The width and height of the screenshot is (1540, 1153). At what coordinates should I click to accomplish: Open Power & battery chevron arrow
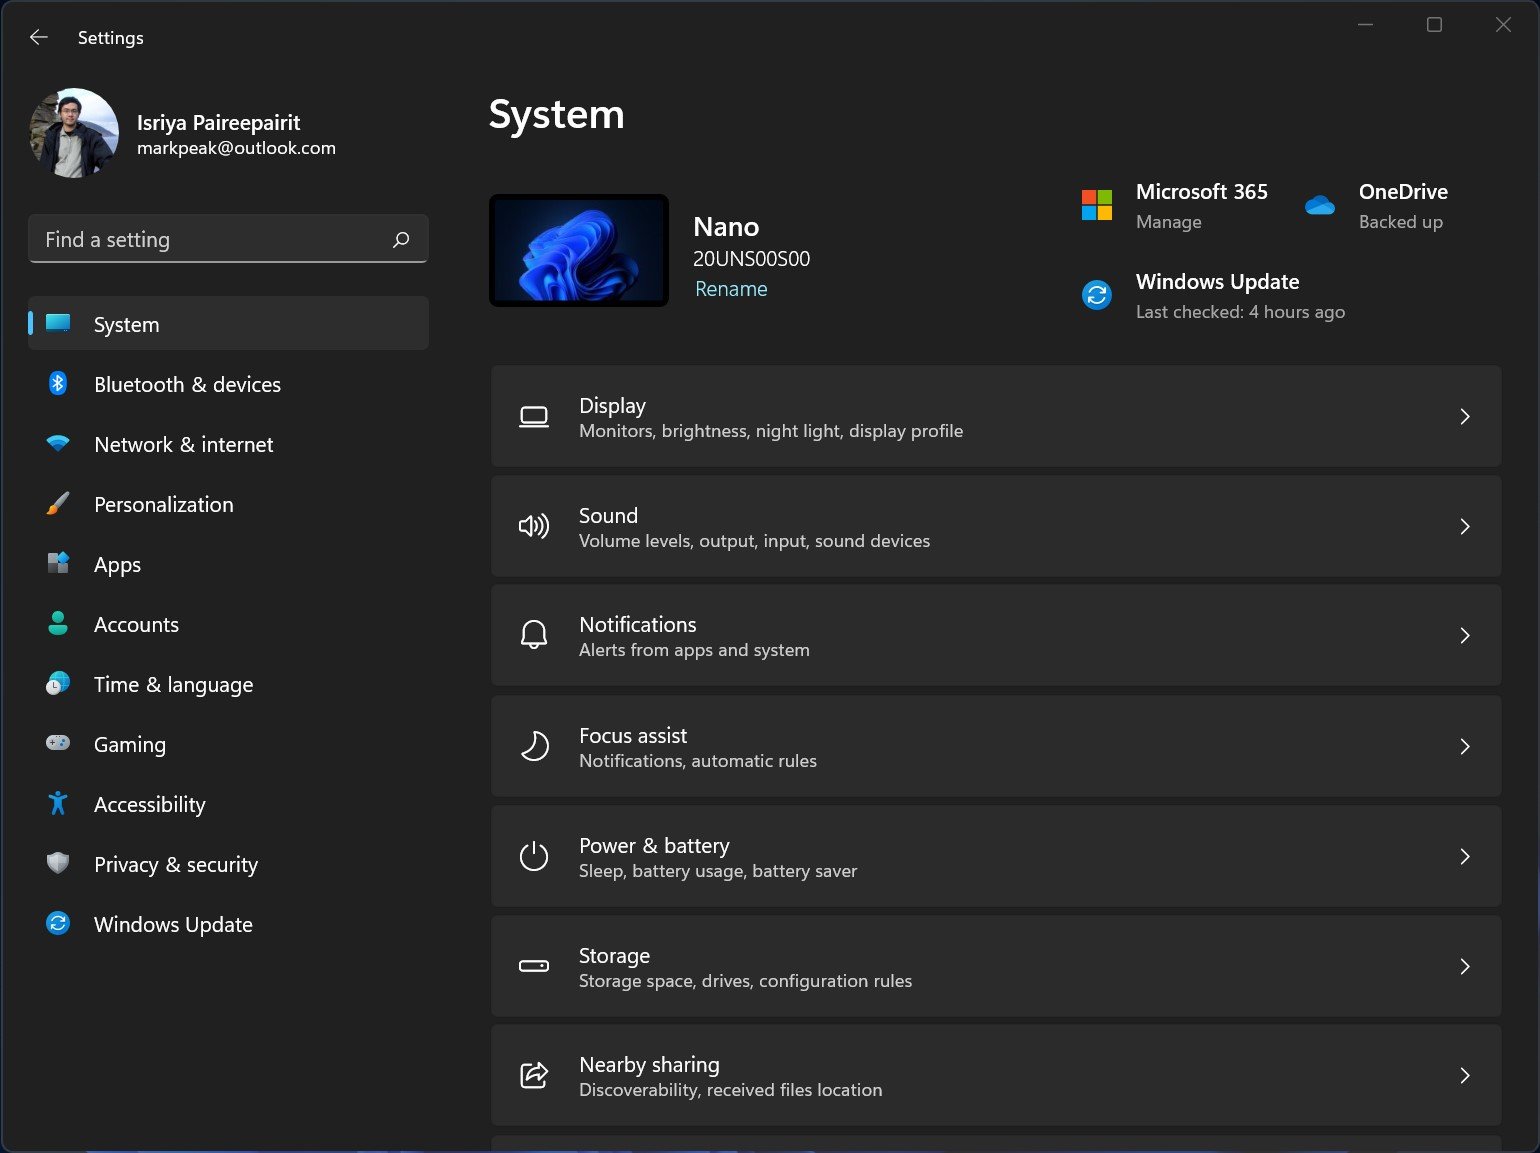pos(1465,856)
